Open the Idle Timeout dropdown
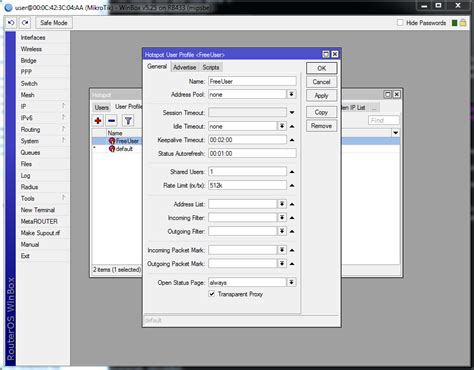Viewport: 474px width, 370px height. (x=282, y=126)
